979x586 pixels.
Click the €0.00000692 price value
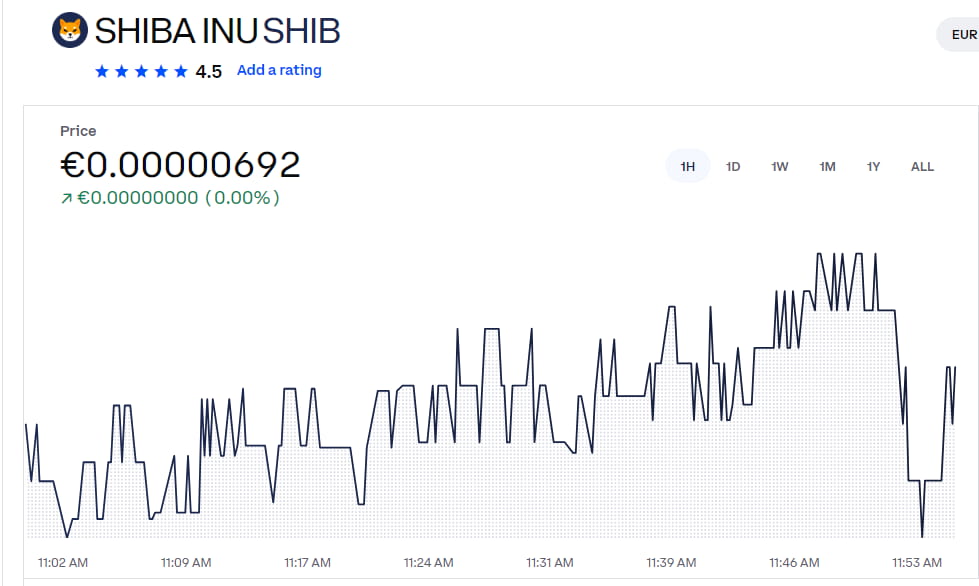pos(180,164)
